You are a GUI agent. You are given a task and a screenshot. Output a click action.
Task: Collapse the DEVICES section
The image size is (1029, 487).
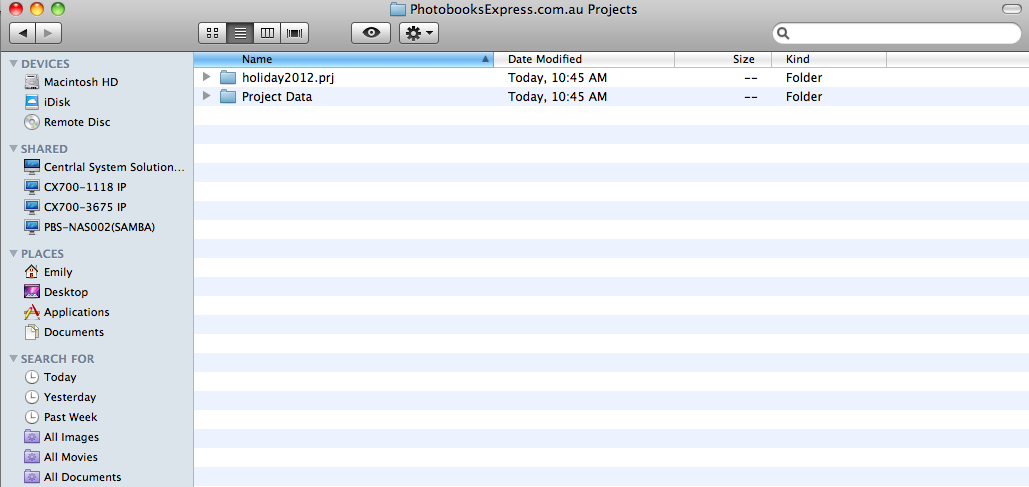coord(14,64)
